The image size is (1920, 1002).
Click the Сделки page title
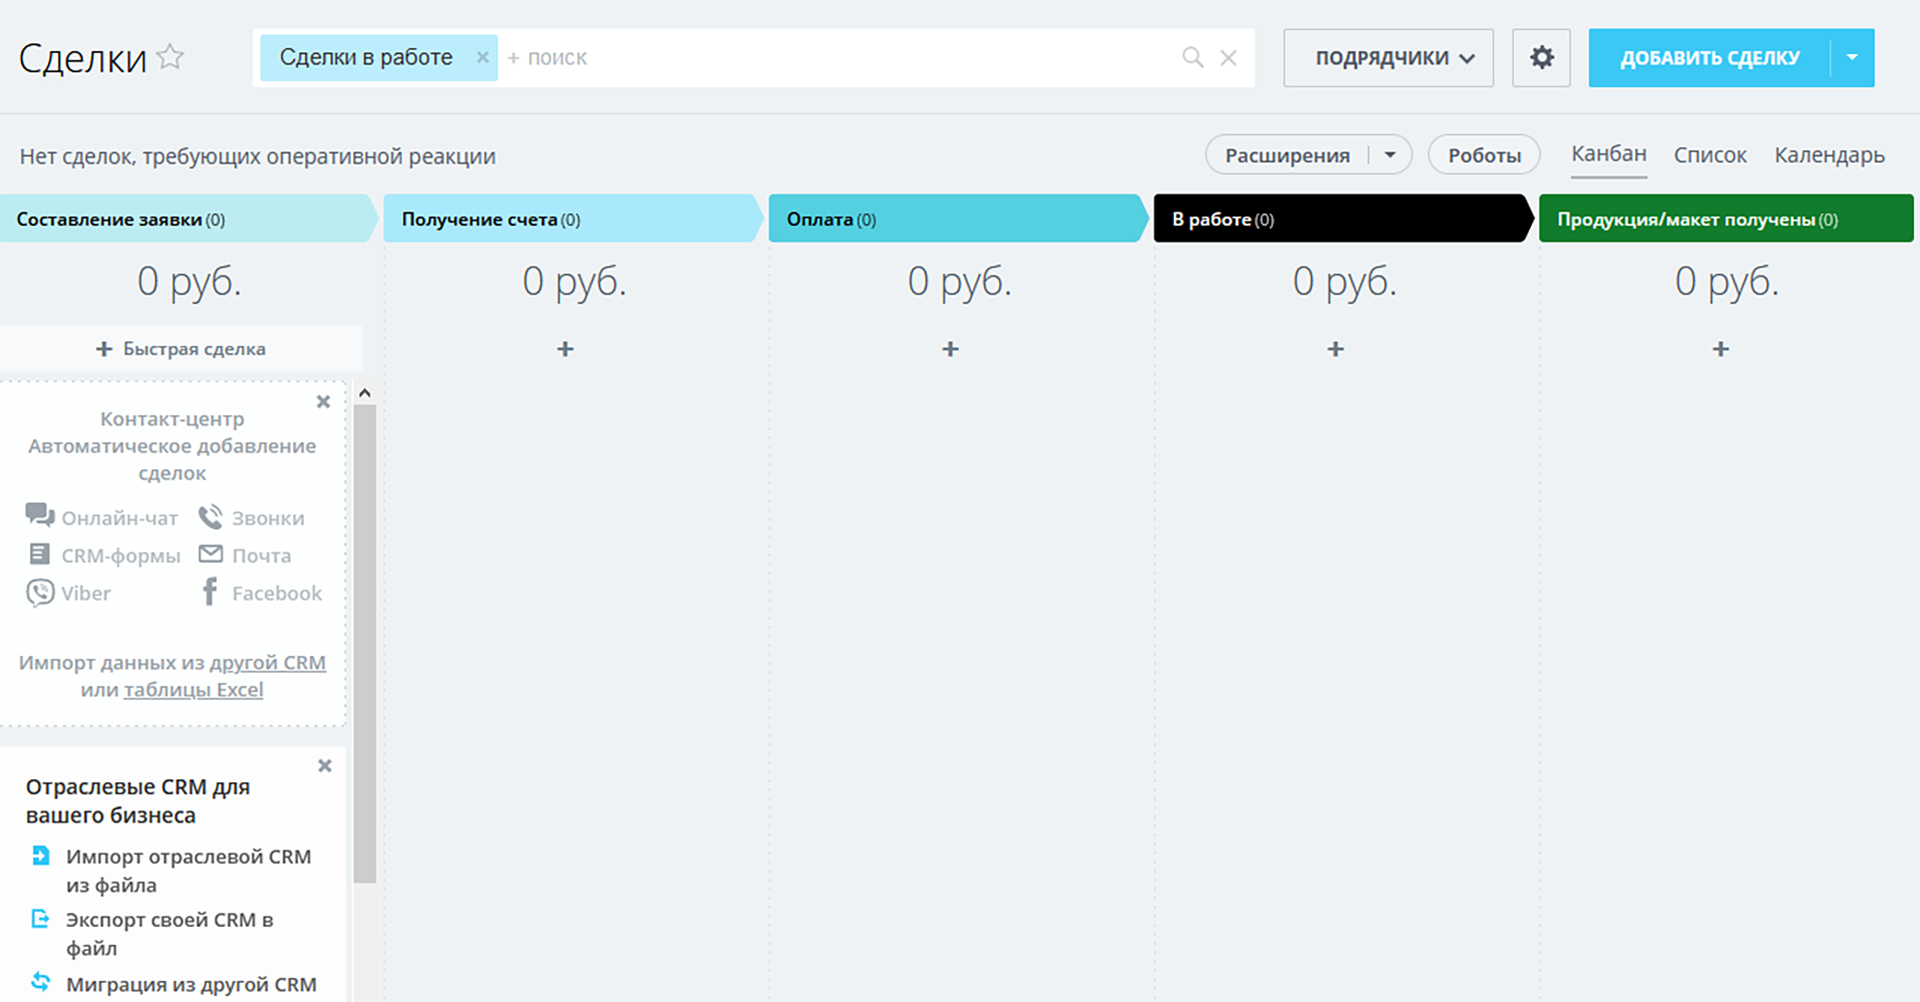tap(83, 59)
